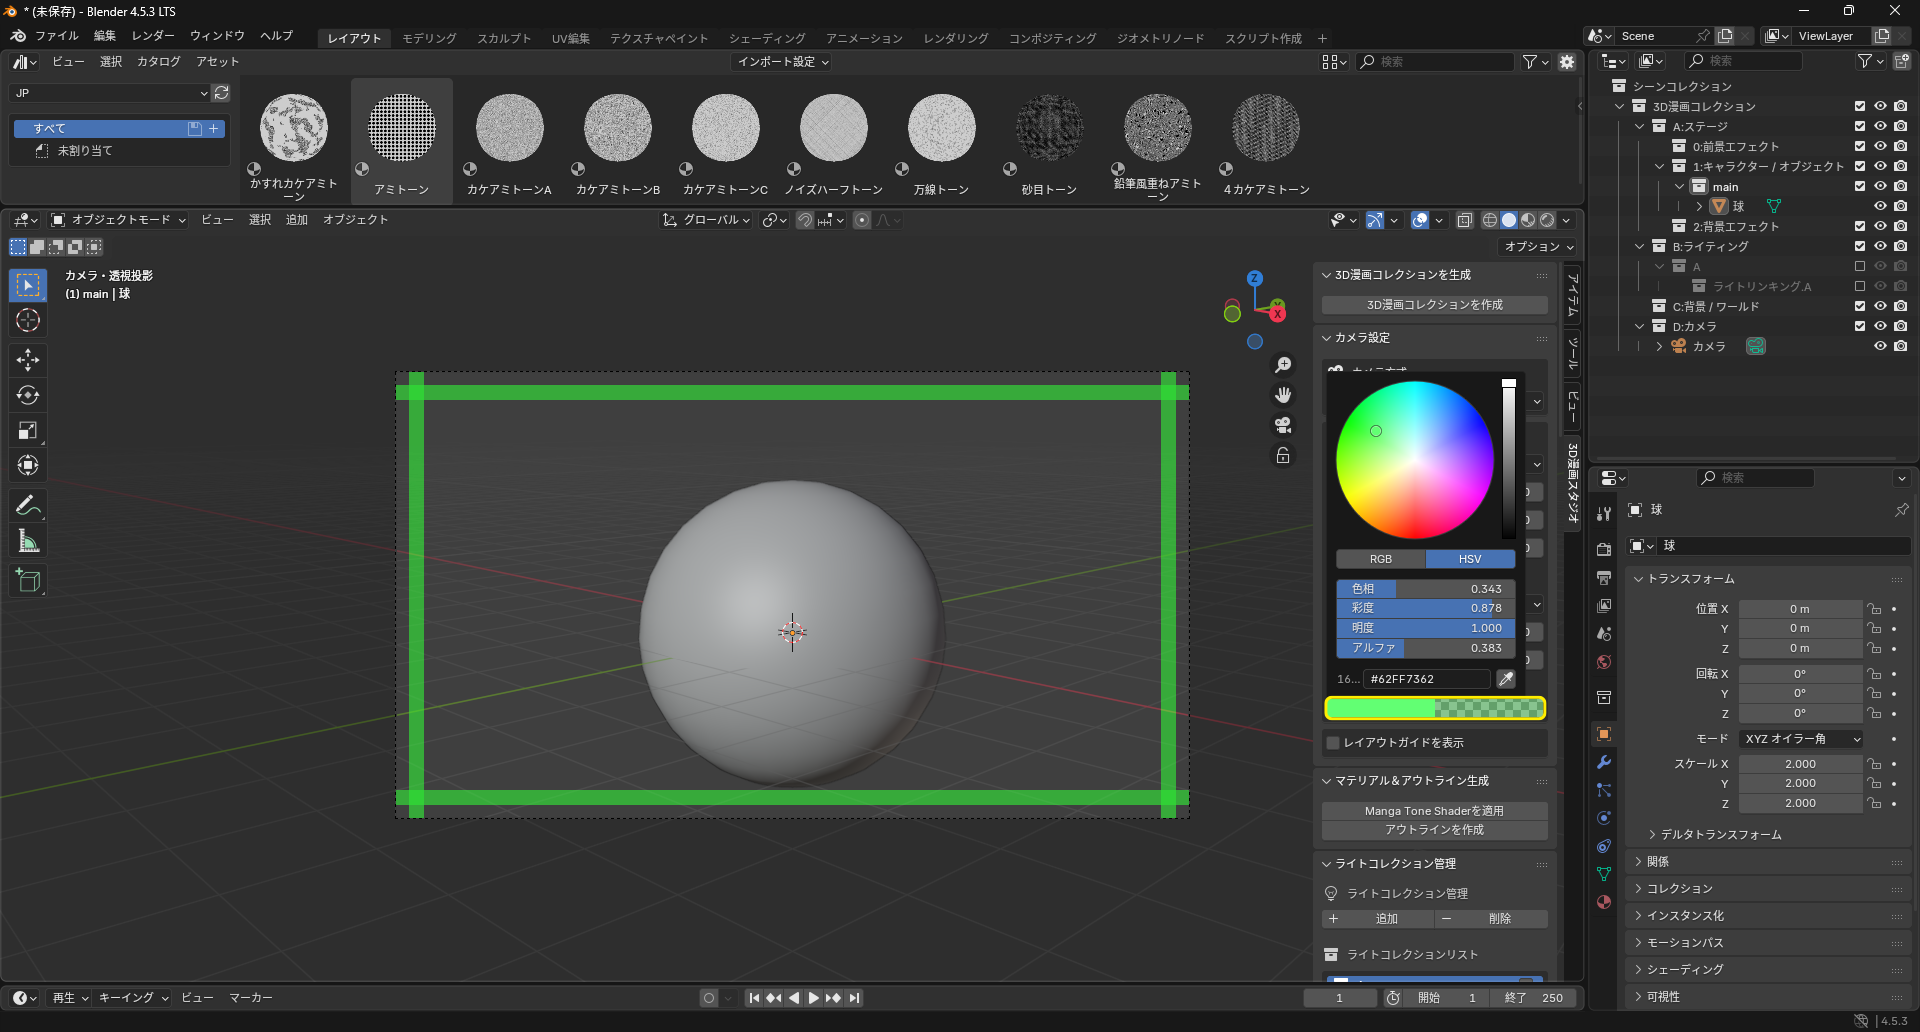Viewport: 1920px width, 1032px height.
Task: Uncheck the 3D漫画コレクション exclude checkbox
Action: tap(1860, 106)
